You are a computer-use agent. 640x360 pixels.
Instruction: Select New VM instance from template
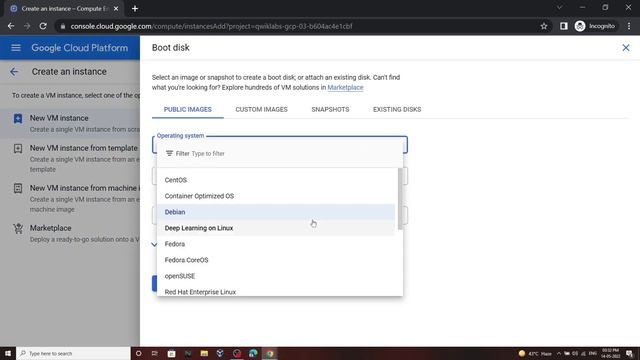(x=70, y=158)
